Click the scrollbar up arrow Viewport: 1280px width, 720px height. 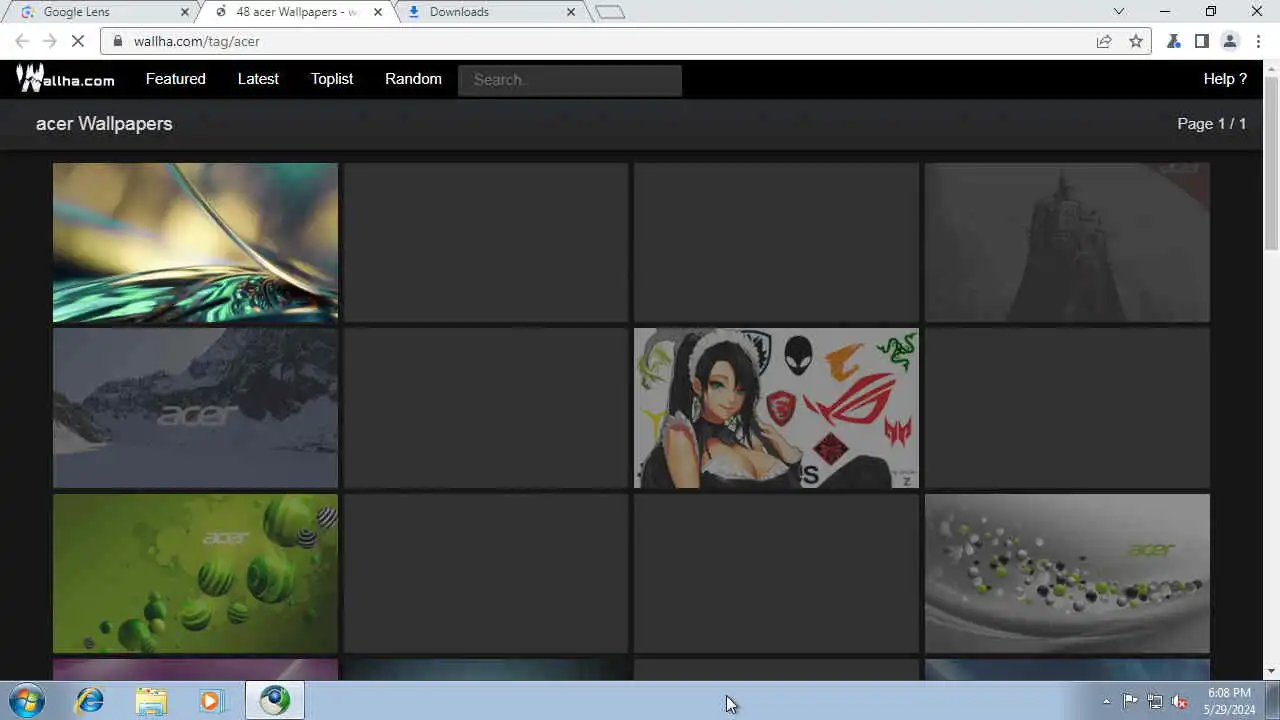click(1271, 68)
